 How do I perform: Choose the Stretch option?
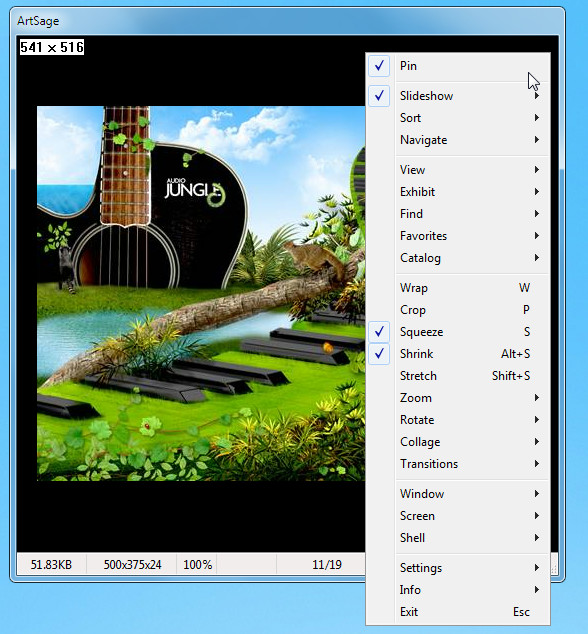(x=458, y=376)
